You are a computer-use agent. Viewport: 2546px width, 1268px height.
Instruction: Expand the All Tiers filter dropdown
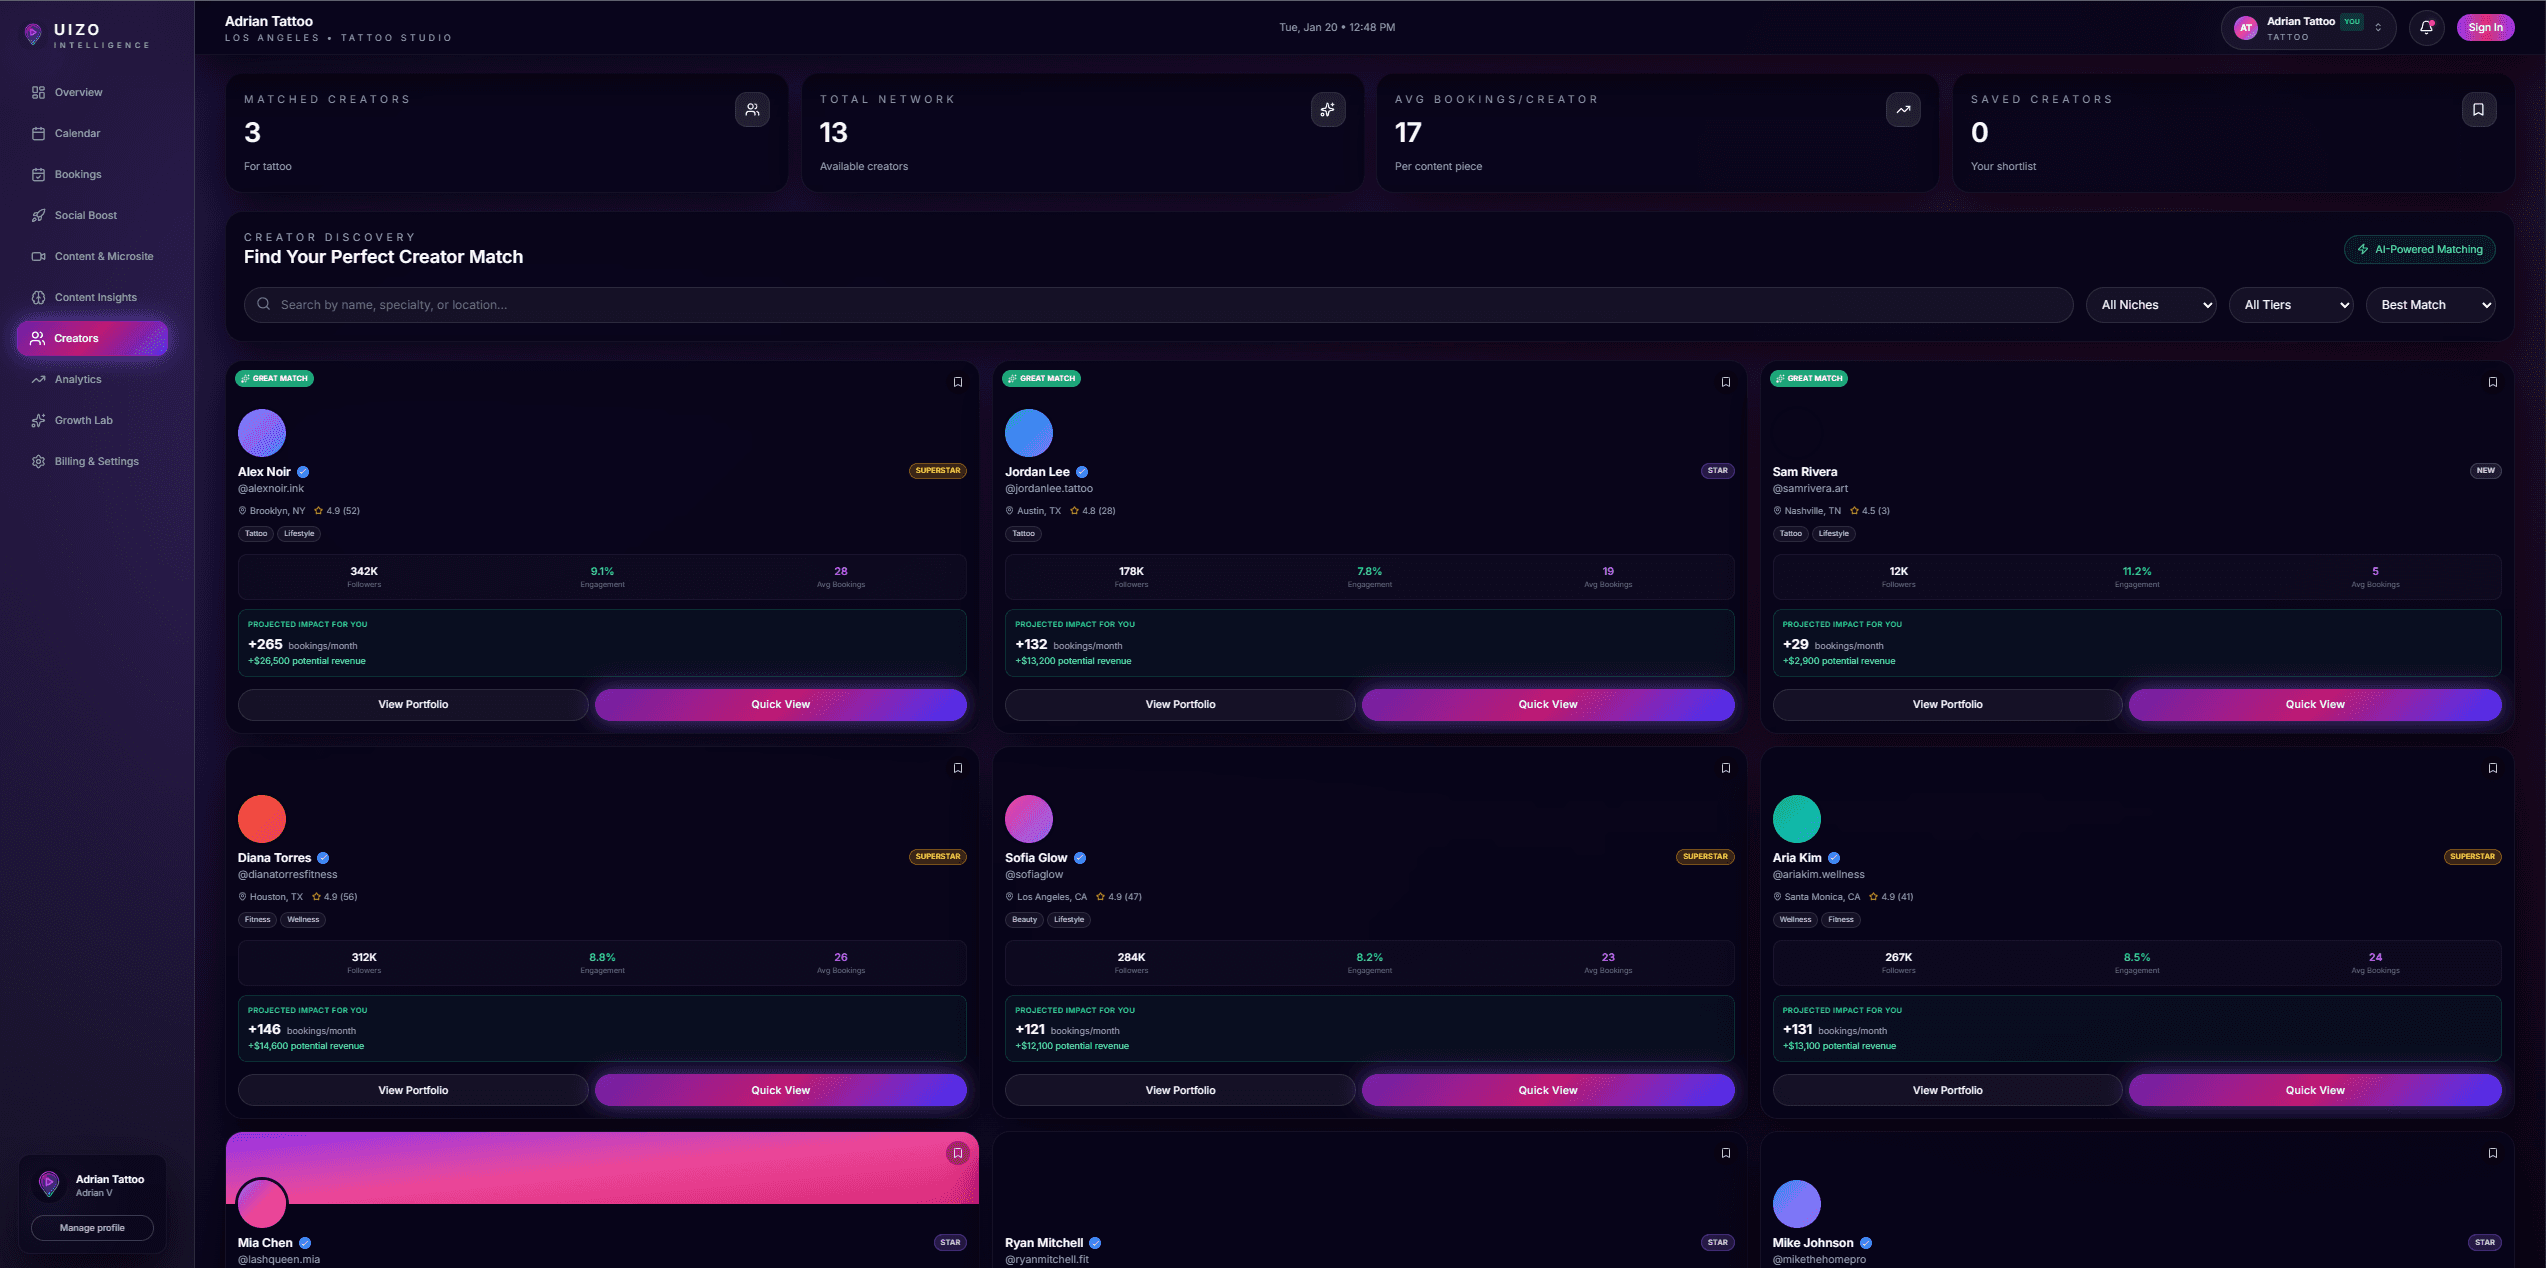point(2291,304)
